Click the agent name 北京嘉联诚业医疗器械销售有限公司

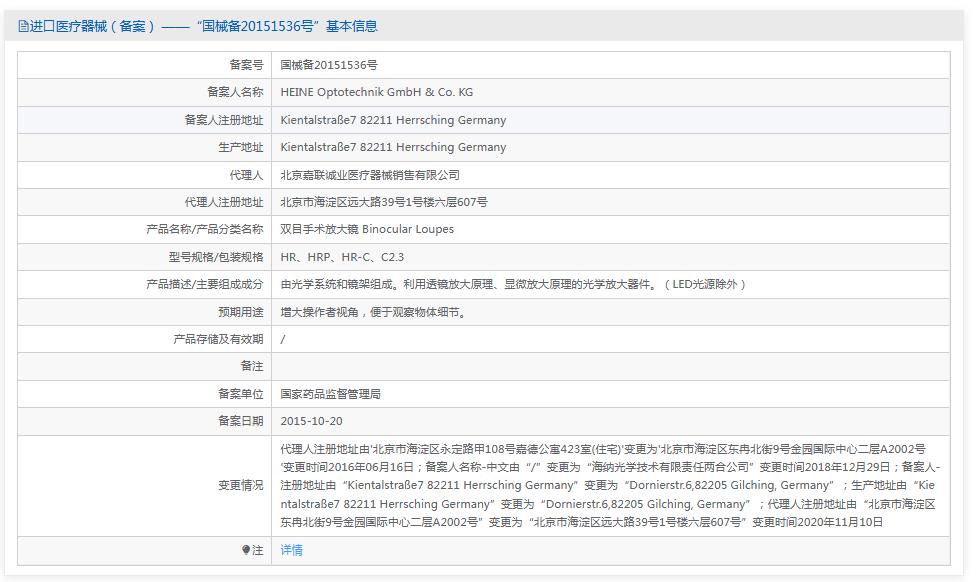tap(370, 175)
